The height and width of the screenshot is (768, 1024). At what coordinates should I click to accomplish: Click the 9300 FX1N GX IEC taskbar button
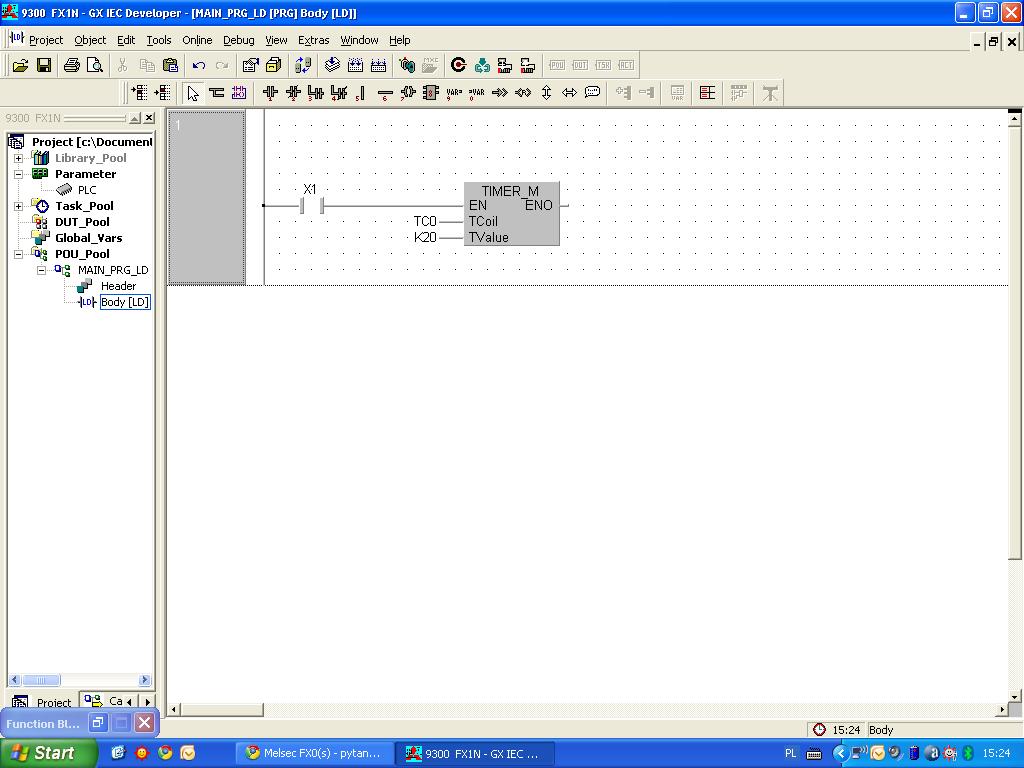475,753
